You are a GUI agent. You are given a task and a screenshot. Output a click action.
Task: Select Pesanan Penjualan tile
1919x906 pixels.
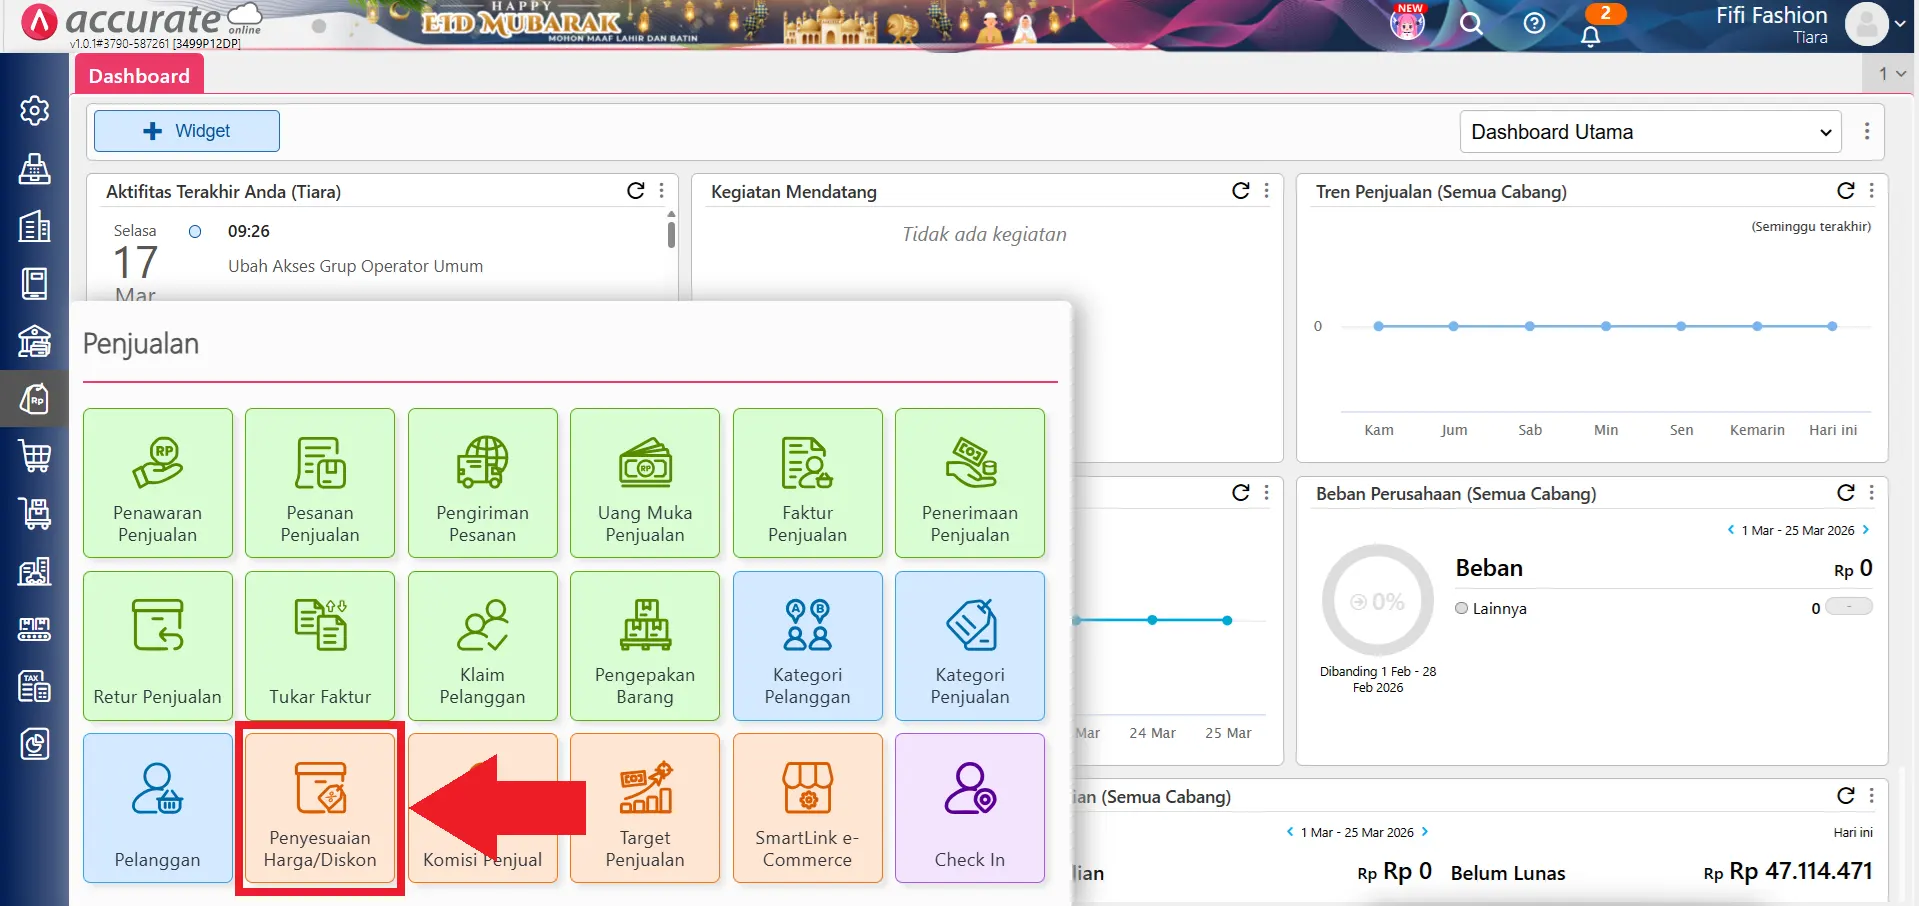[x=320, y=483]
